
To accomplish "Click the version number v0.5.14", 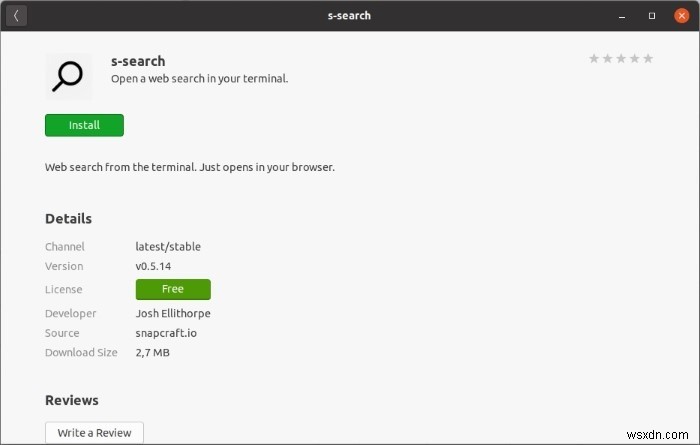I will click(155, 266).
